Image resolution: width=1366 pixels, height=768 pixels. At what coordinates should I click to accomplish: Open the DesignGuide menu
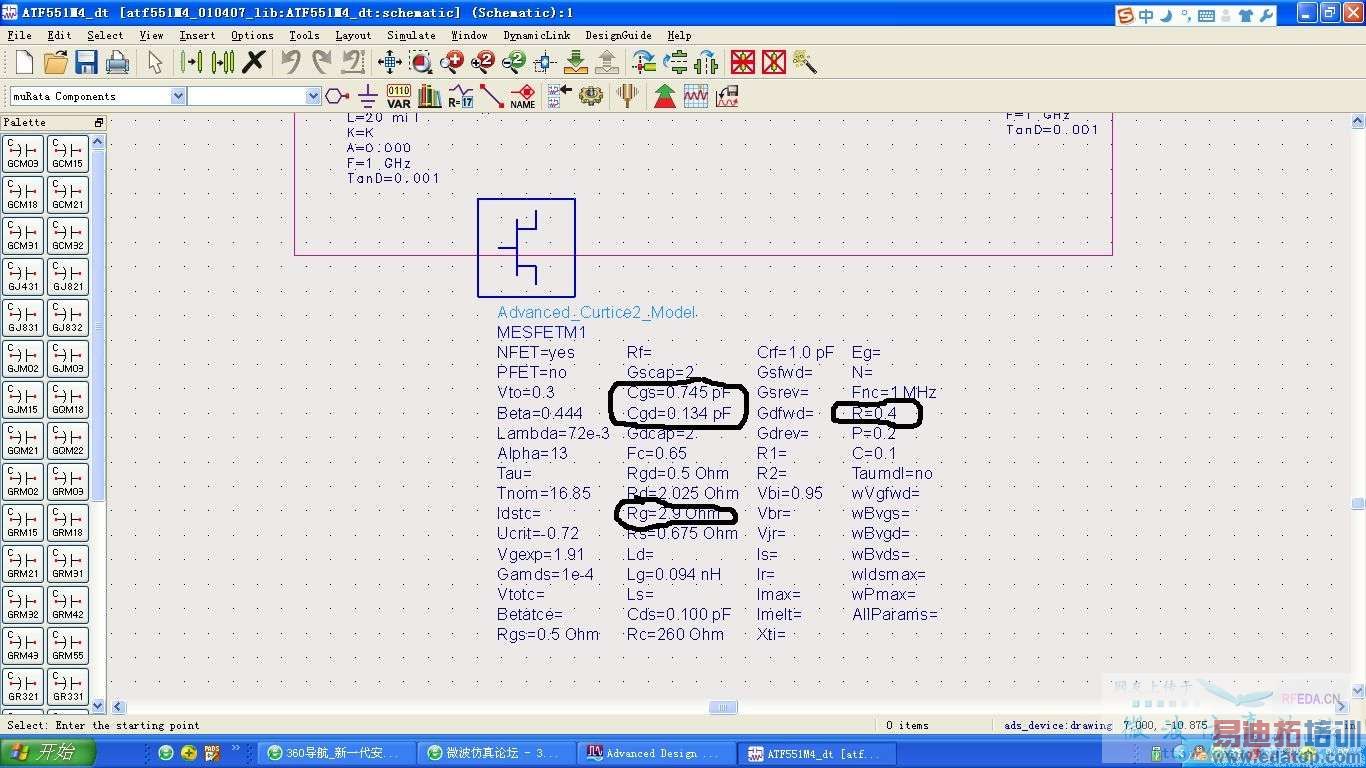pyautogui.click(x=618, y=35)
